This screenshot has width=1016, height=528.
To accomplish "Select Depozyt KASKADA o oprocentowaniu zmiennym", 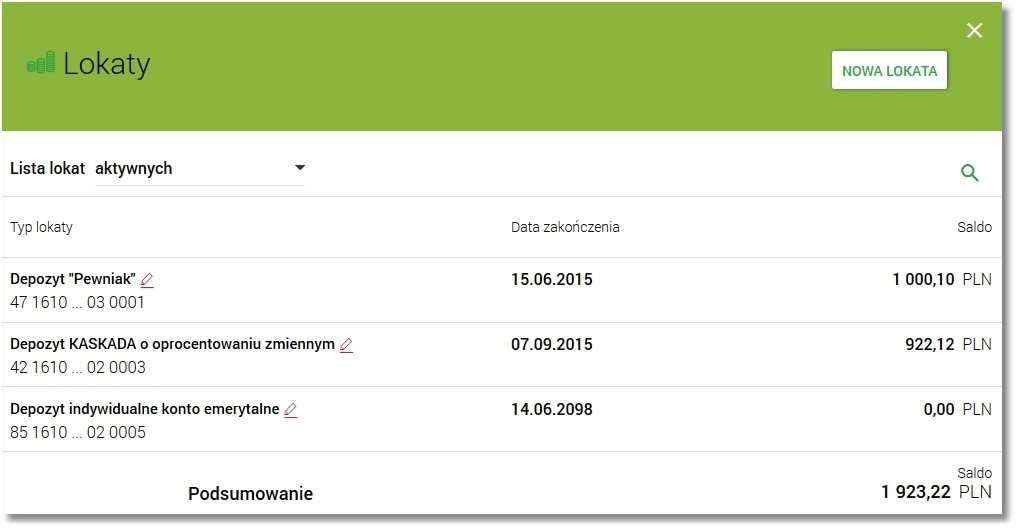I will click(x=172, y=344).
